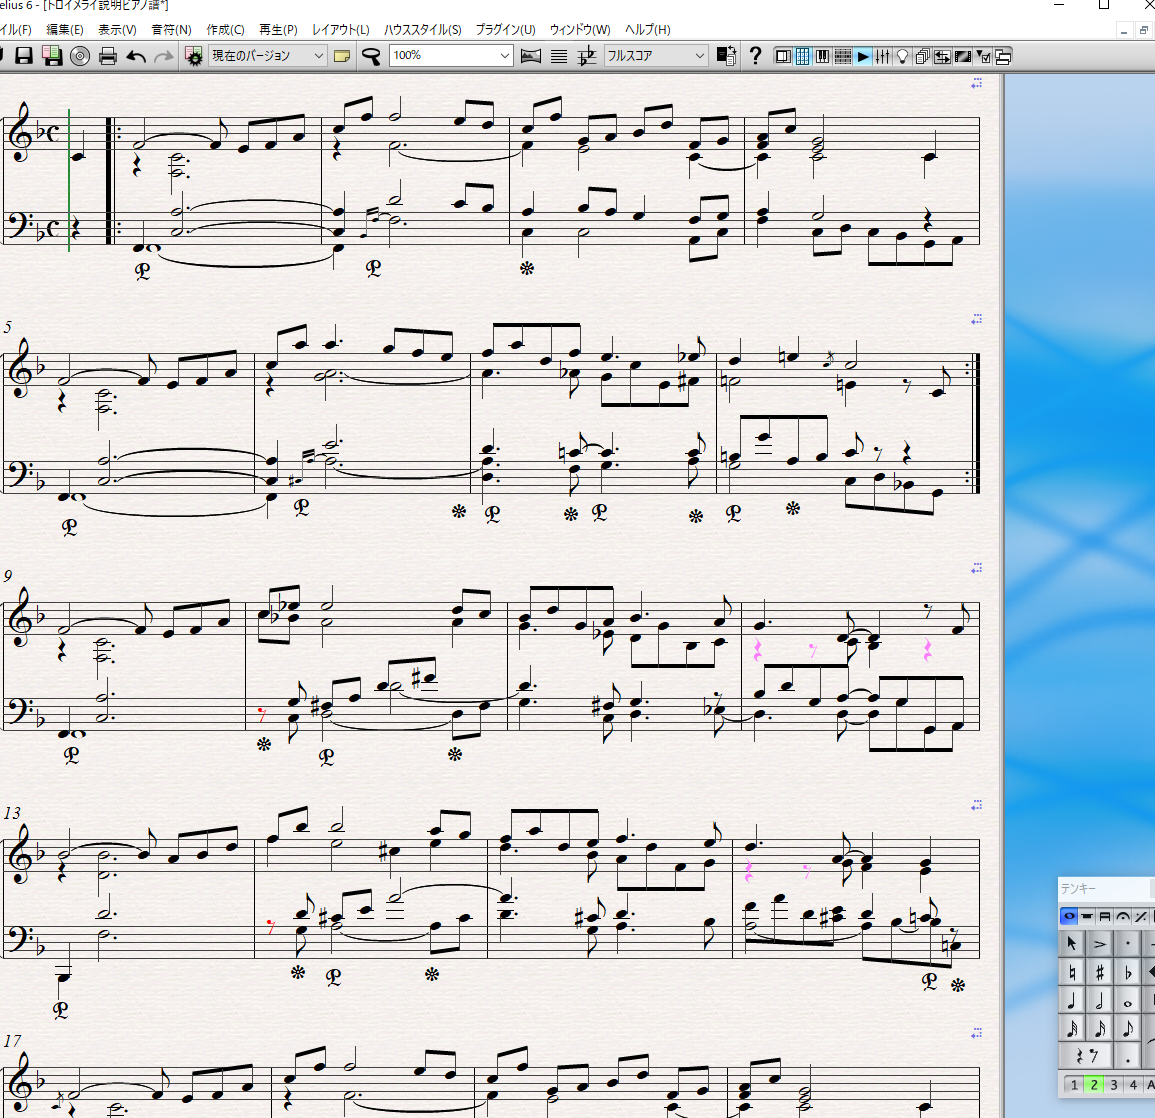This screenshot has height=1118, width=1155.
Task: Select the sixteenth note on the keypad
Action: point(1100,1028)
